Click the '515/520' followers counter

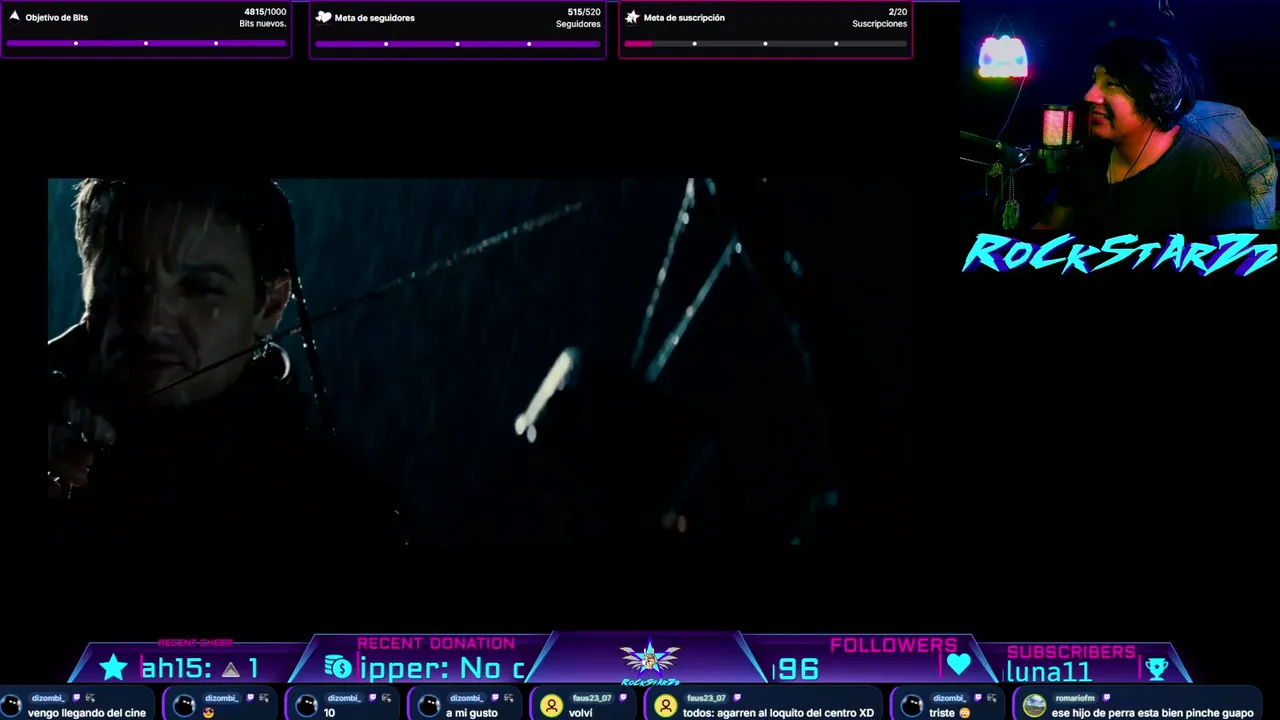click(x=584, y=12)
